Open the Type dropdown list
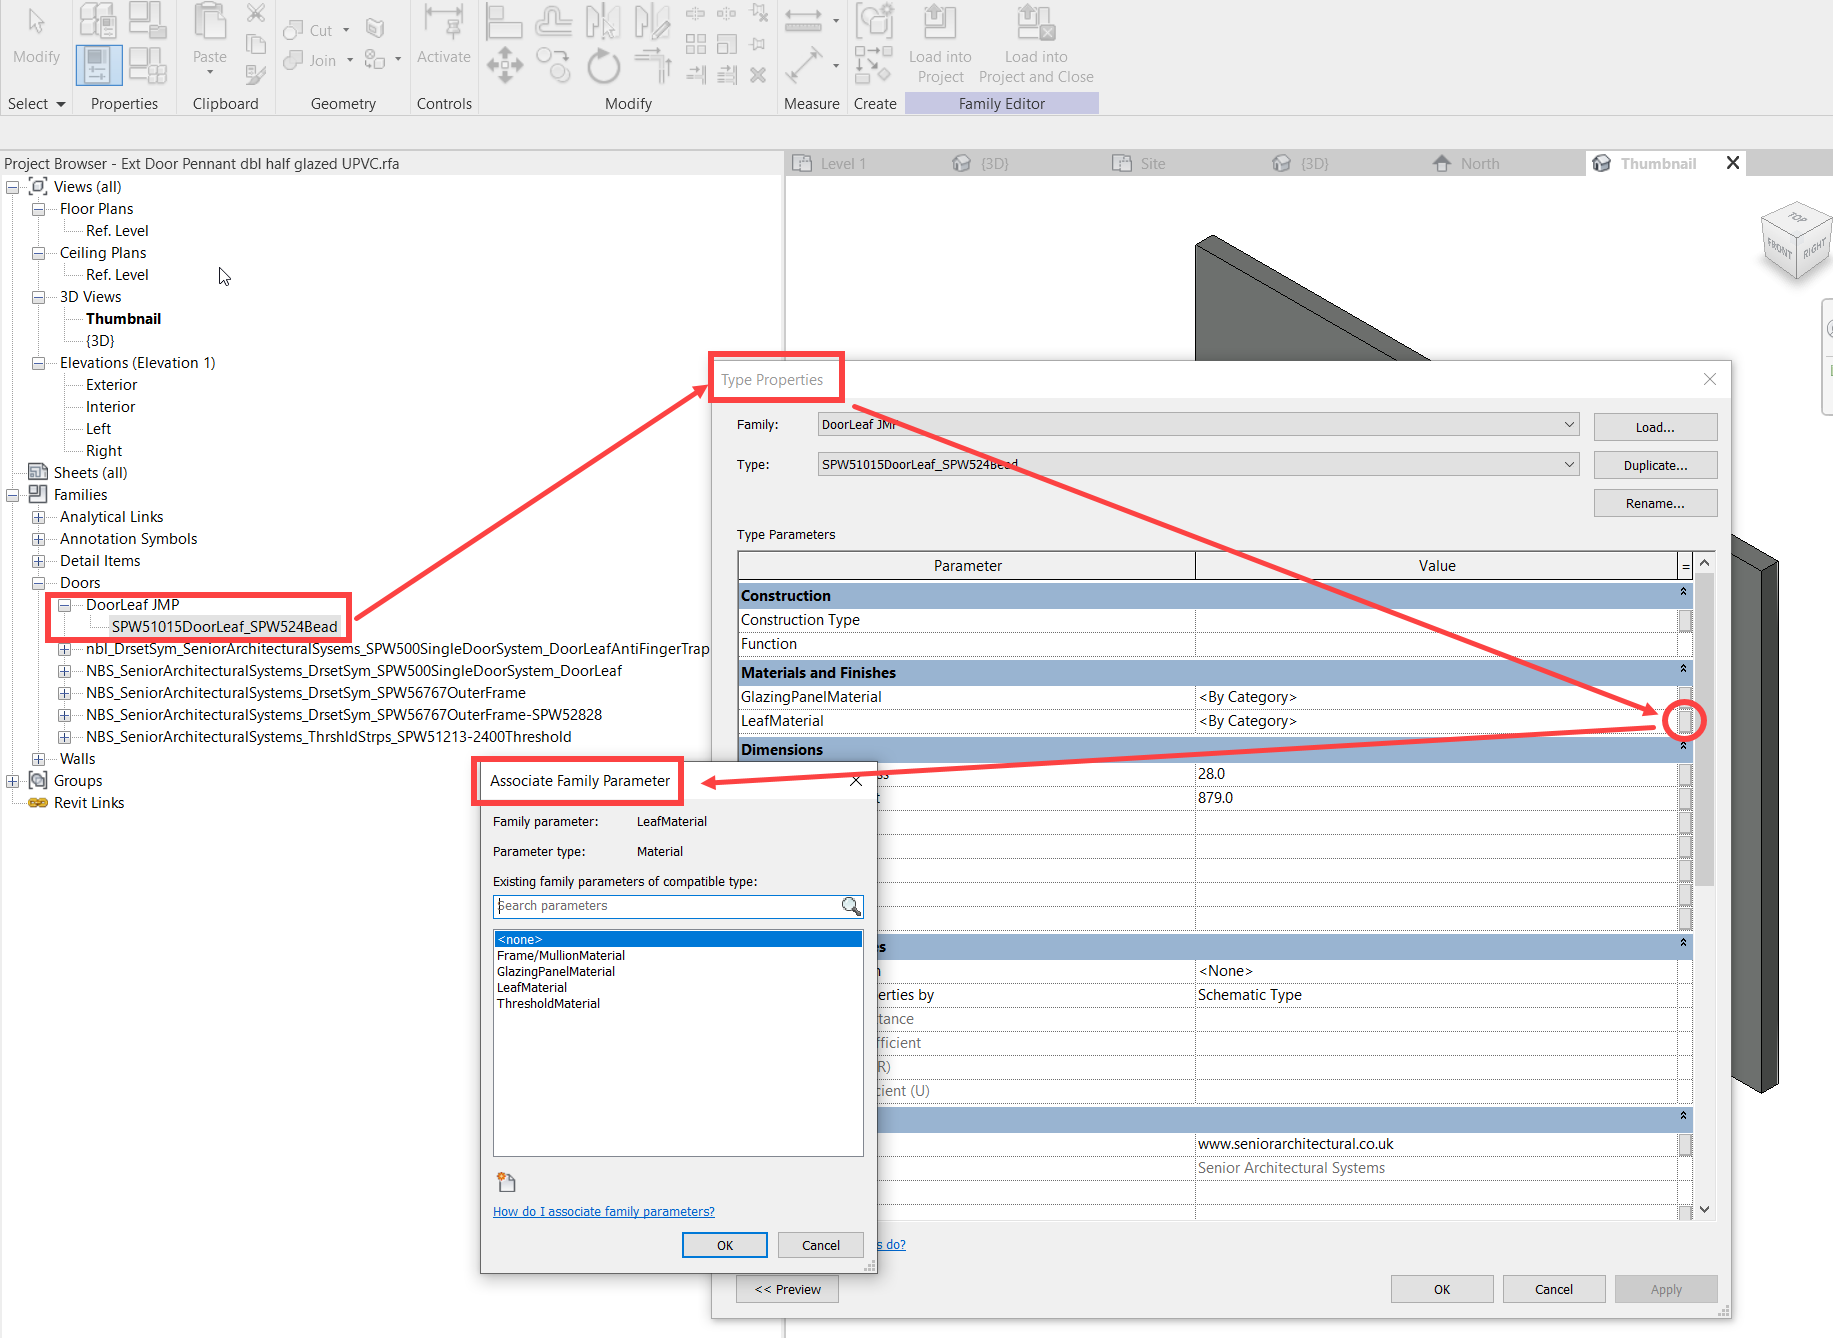 click(x=1568, y=464)
